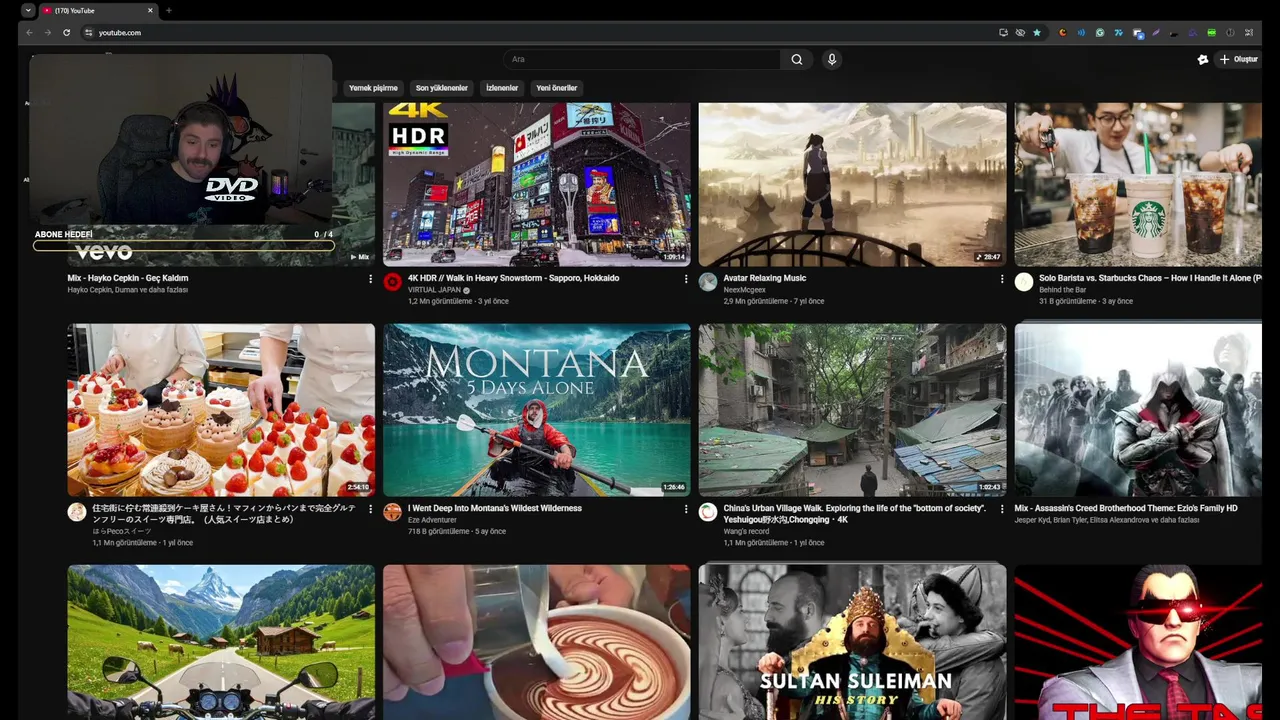Open Solo Barista vs. Starbucks Chaos title
The height and width of the screenshot is (720, 1280).
pyautogui.click(x=1150, y=278)
